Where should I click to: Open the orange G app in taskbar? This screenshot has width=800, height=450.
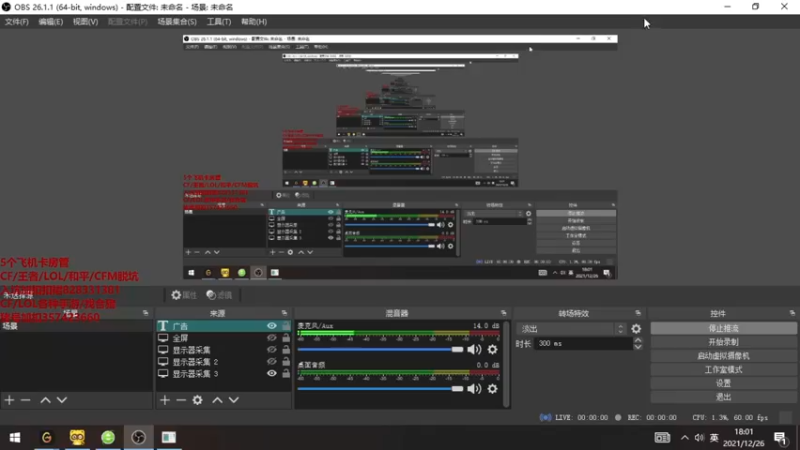(x=46, y=437)
